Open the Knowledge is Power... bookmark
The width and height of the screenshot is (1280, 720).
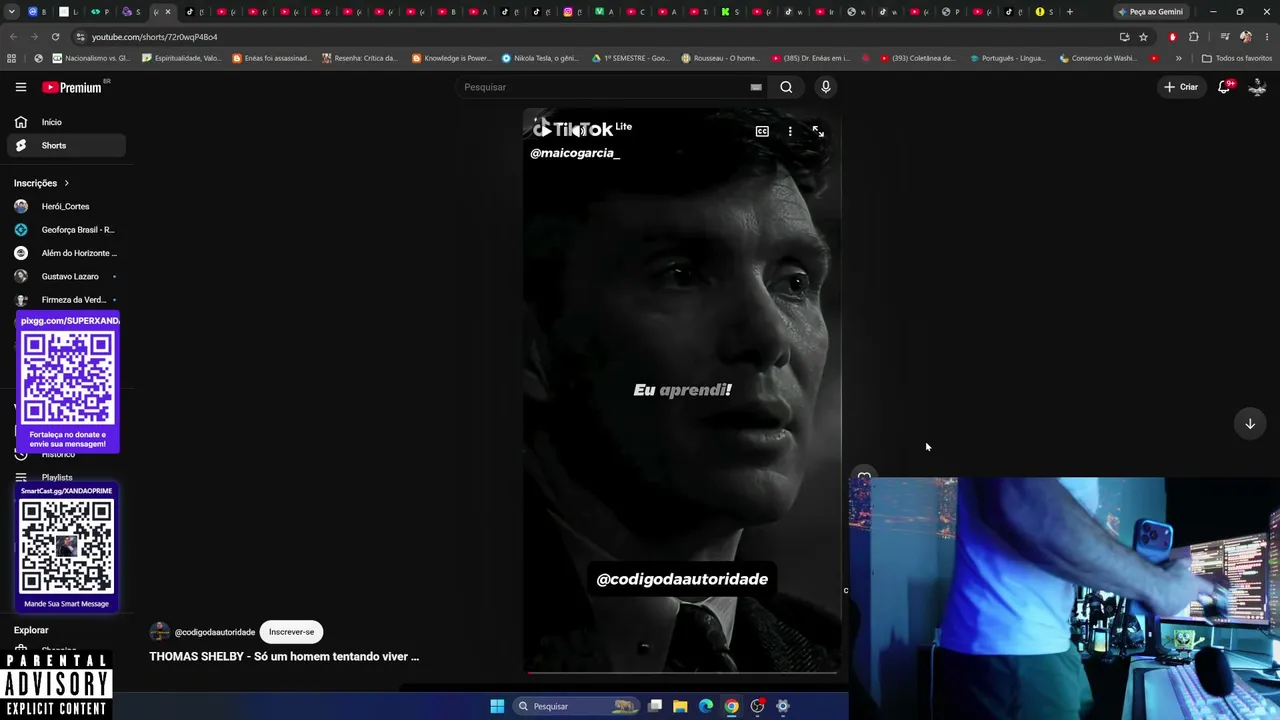[x=452, y=58]
